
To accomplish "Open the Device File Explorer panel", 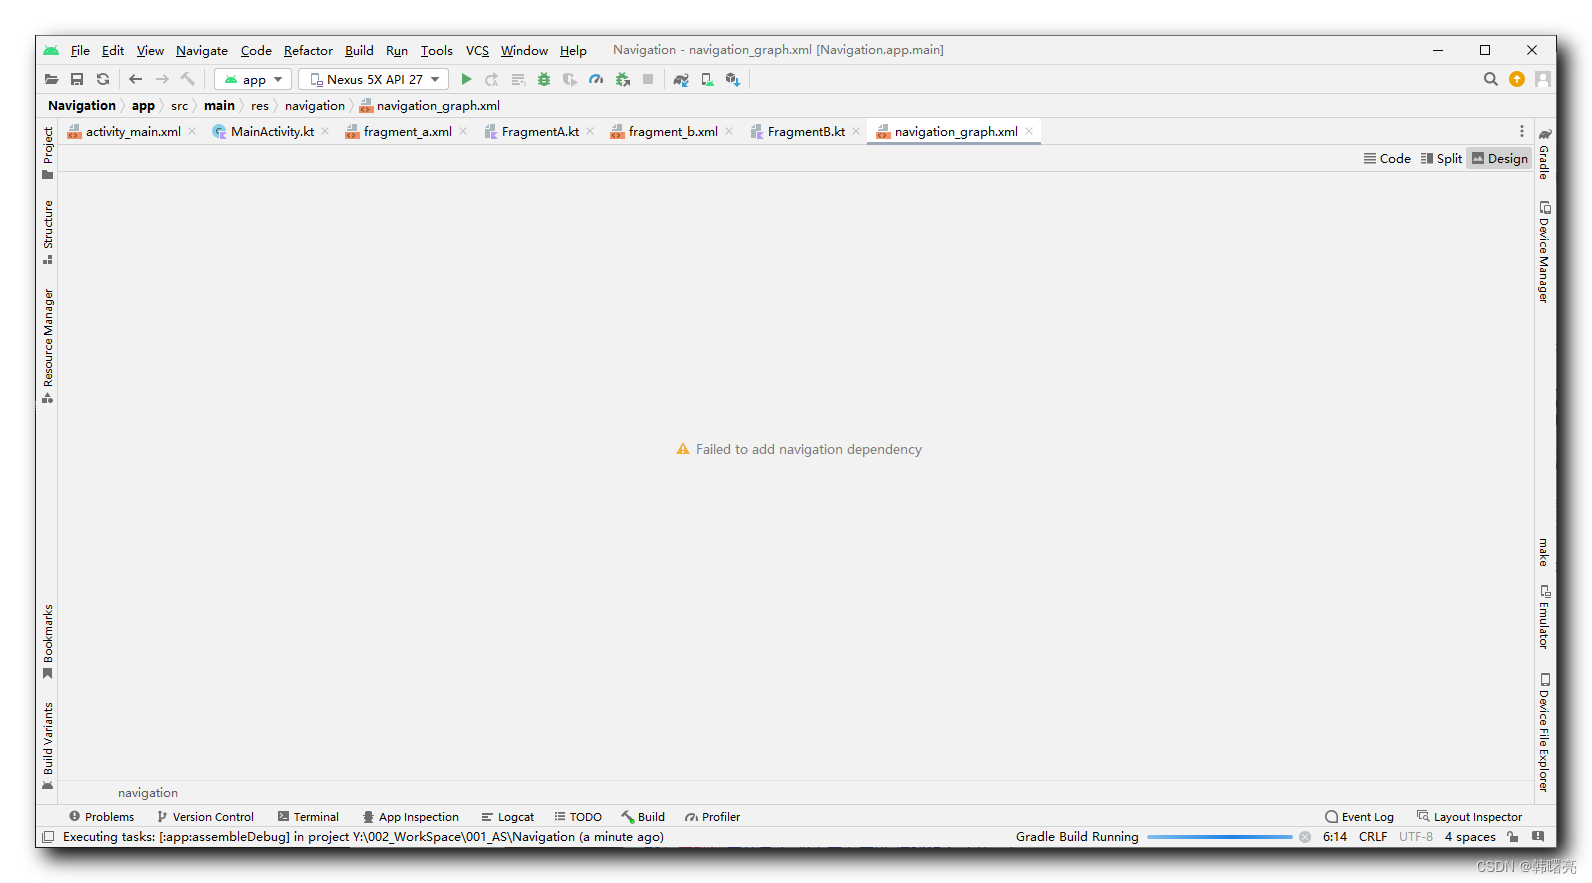I will click(1545, 733).
